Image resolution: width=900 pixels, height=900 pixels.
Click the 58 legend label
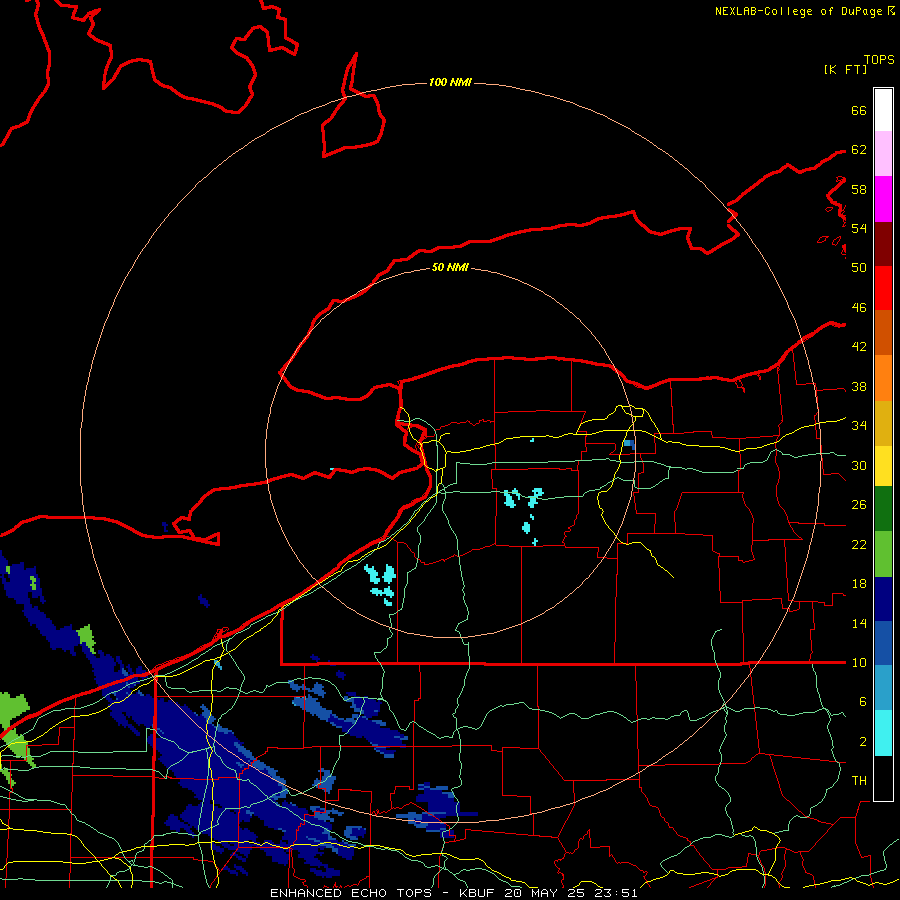point(859,189)
